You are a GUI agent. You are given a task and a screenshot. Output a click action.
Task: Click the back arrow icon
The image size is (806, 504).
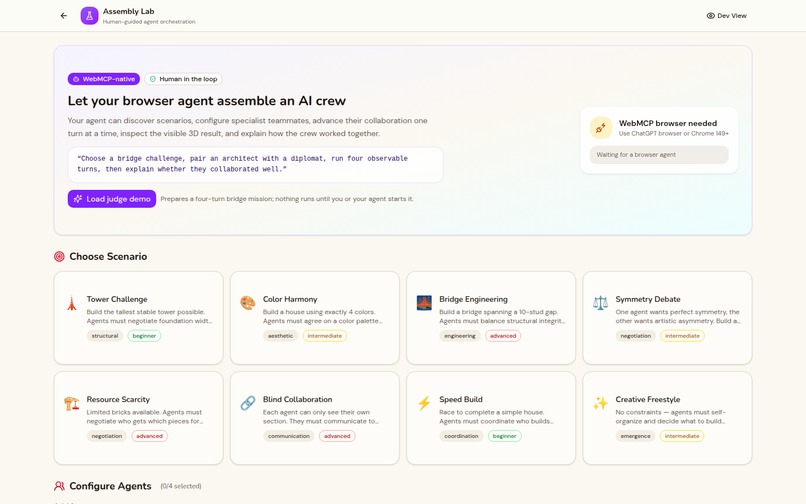pyautogui.click(x=64, y=16)
